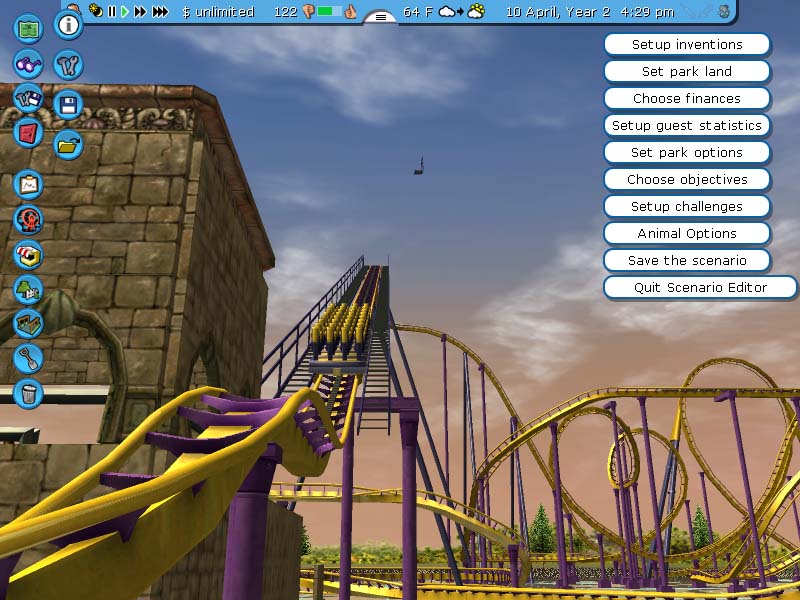Open Set park options
Image resolution: width=800 pixels, height=600 pixels.
point(687,153)
